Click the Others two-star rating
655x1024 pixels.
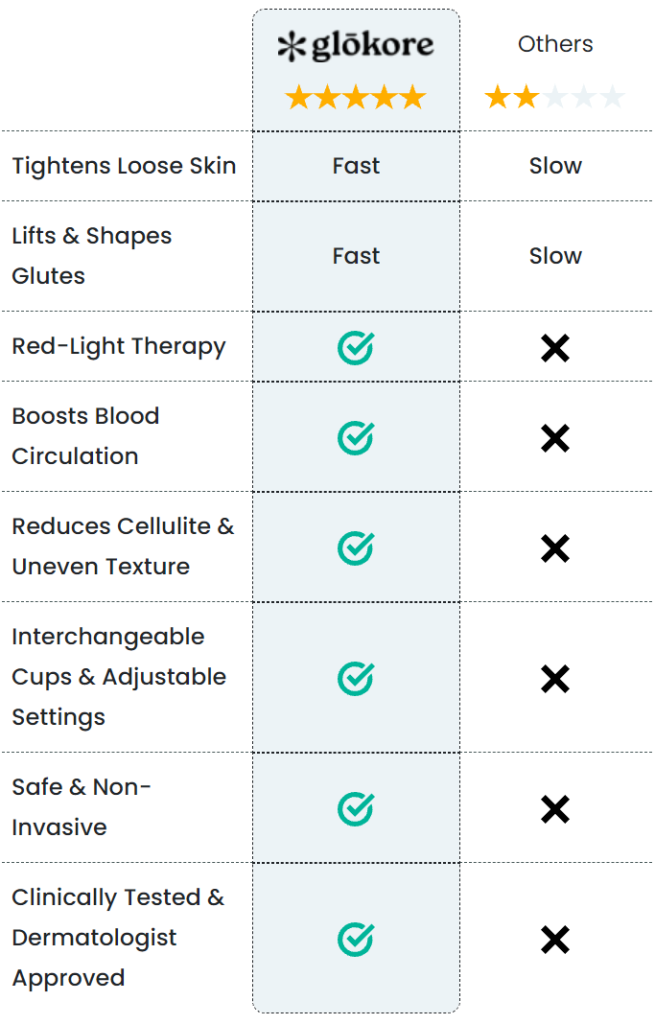(x=554, y=97)
